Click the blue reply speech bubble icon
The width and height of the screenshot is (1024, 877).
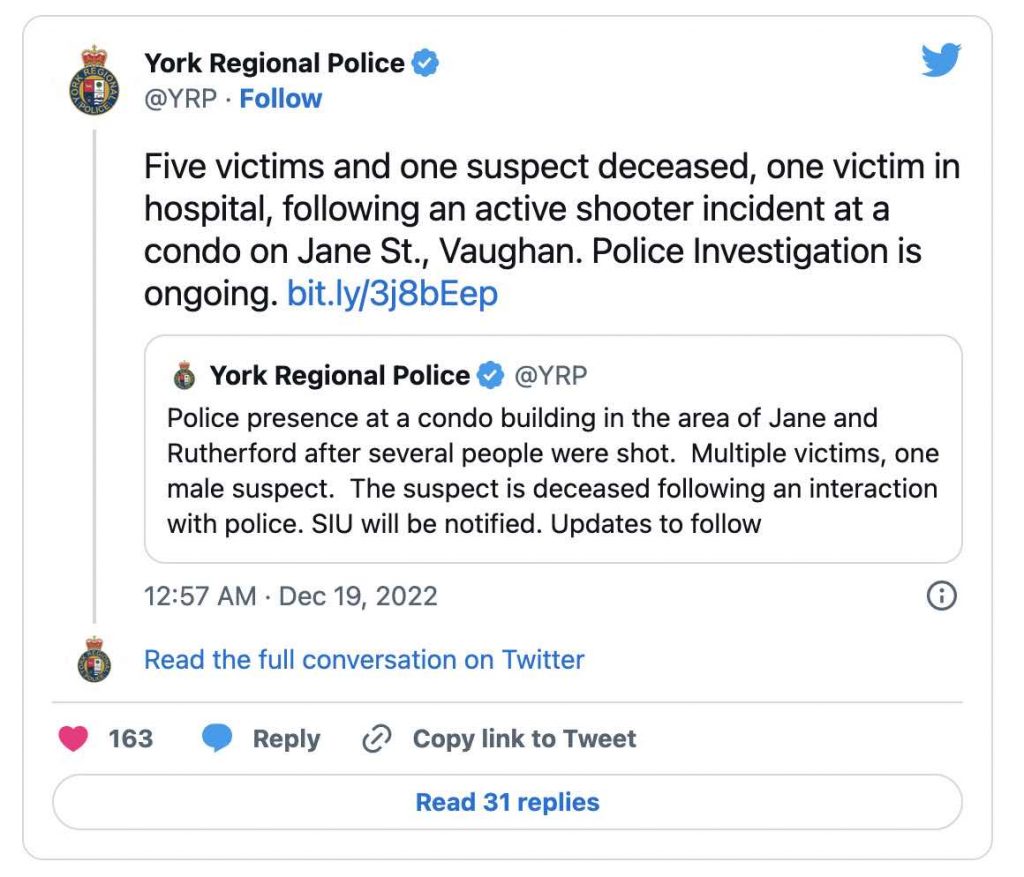(x=217, y=739)
